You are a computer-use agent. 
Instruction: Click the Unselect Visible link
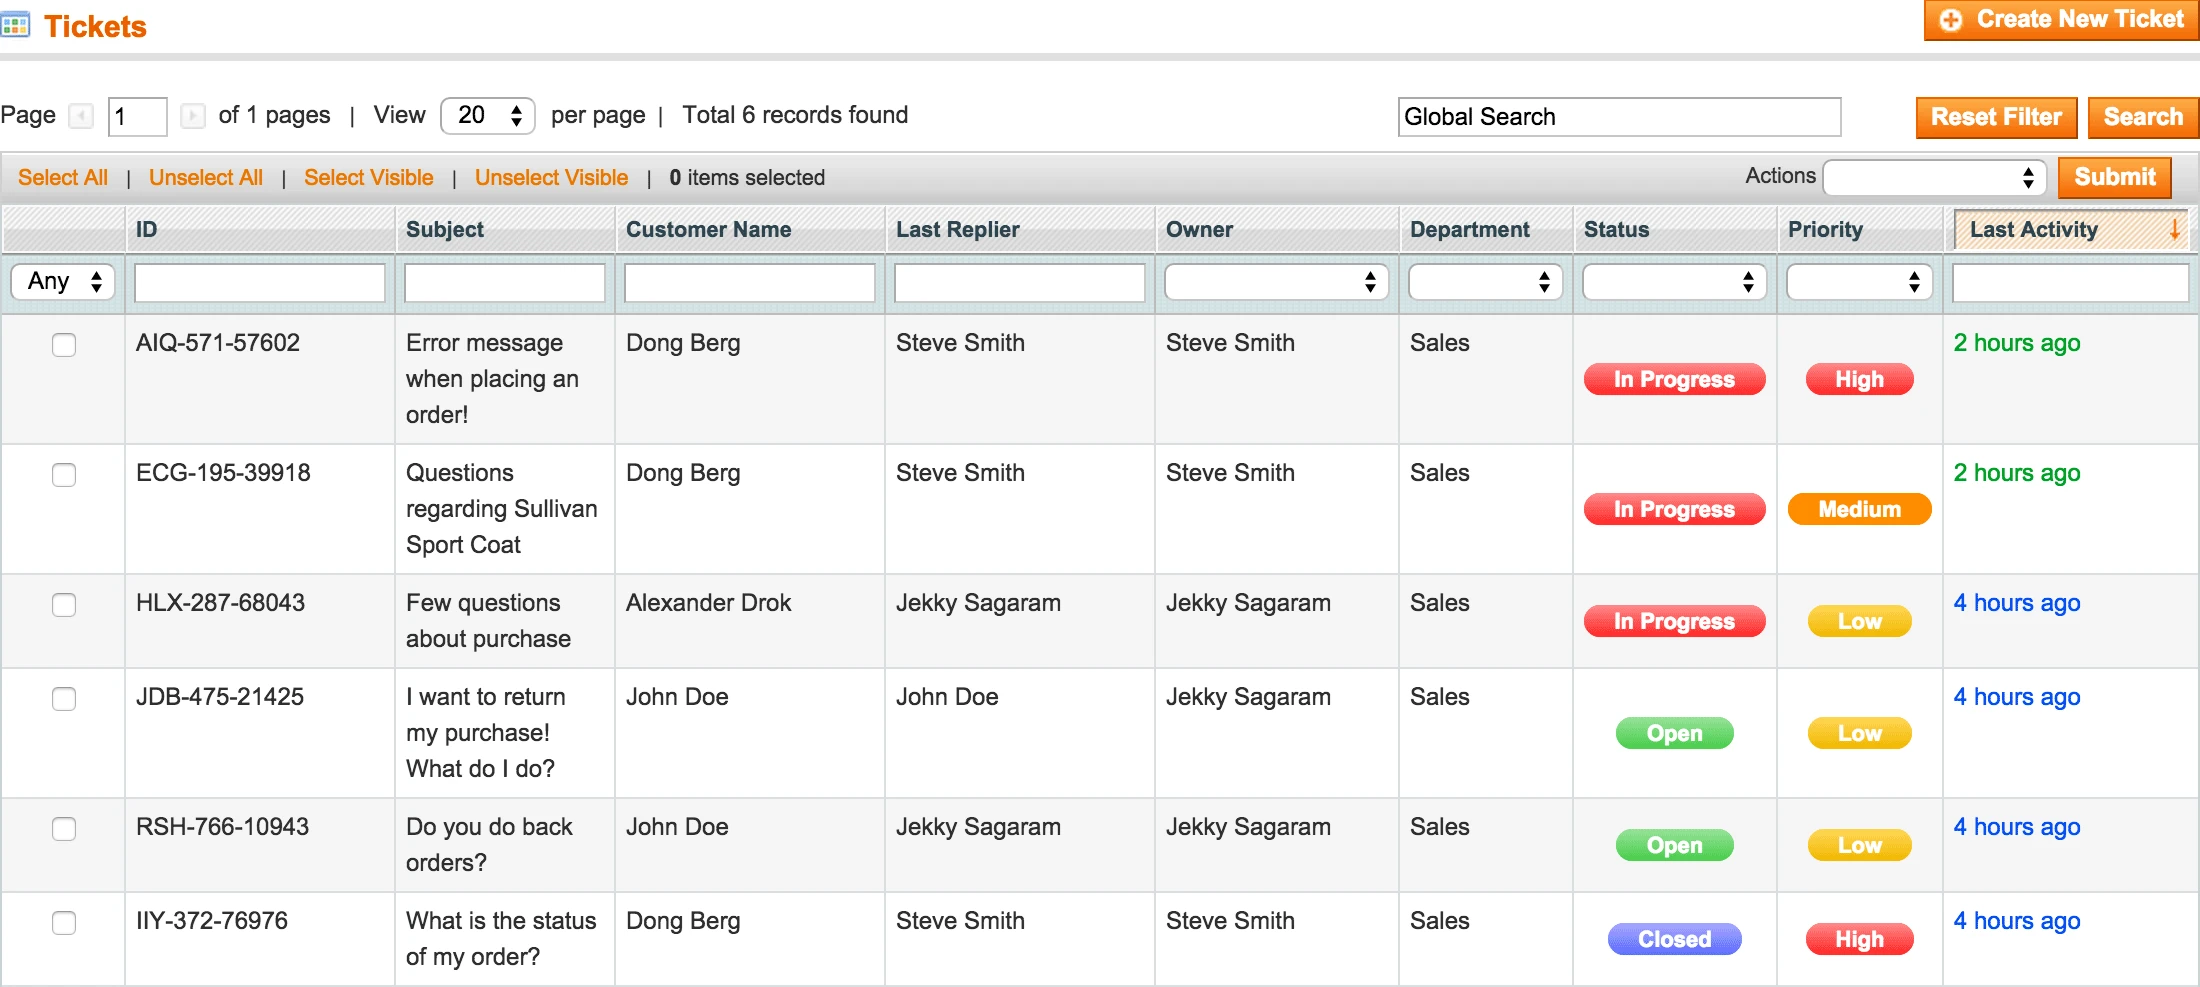coord(551,177)
